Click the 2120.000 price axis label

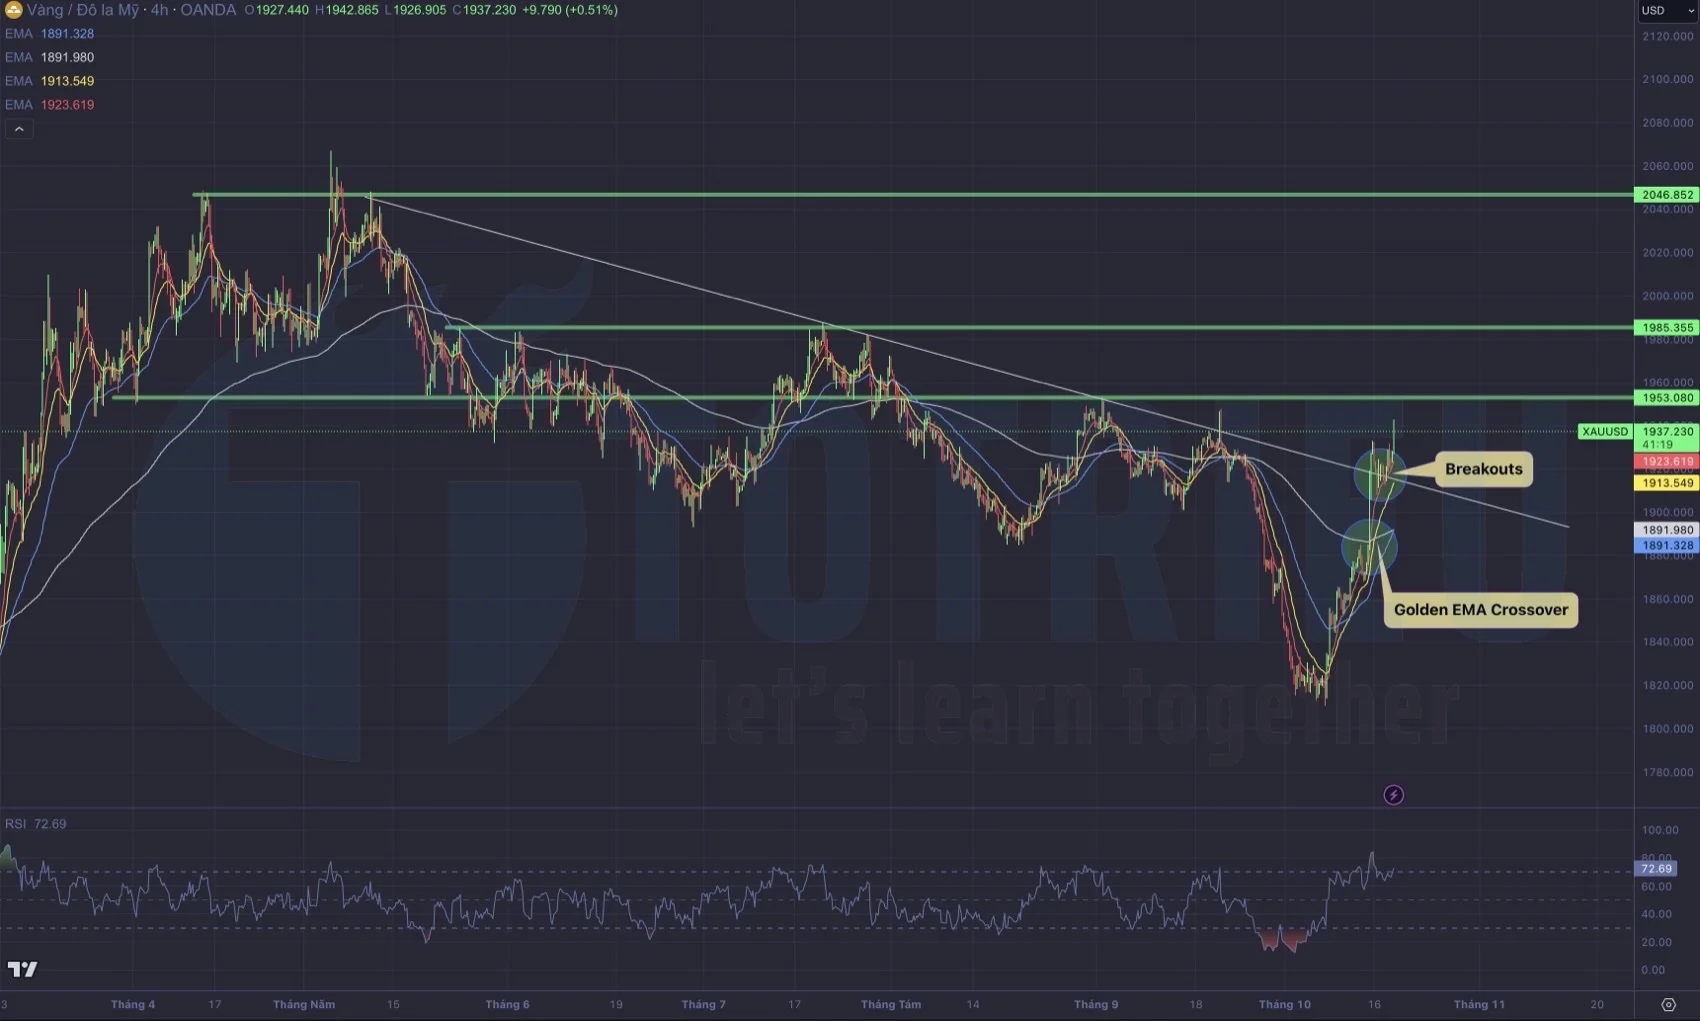pyautogui.click(x=1667, y=36)
